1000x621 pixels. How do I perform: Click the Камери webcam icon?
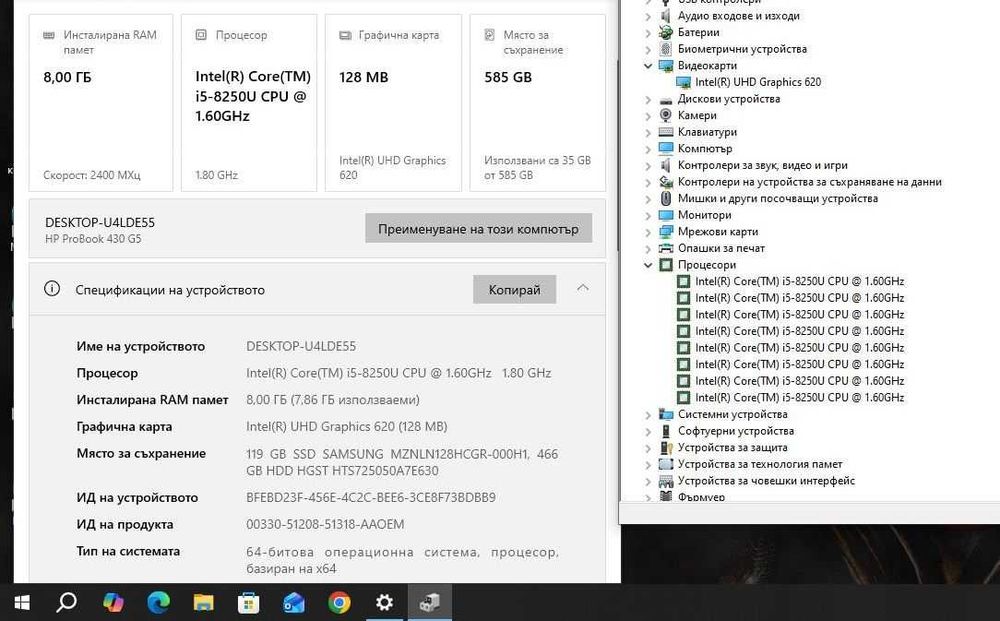click(x=666, y=115)
